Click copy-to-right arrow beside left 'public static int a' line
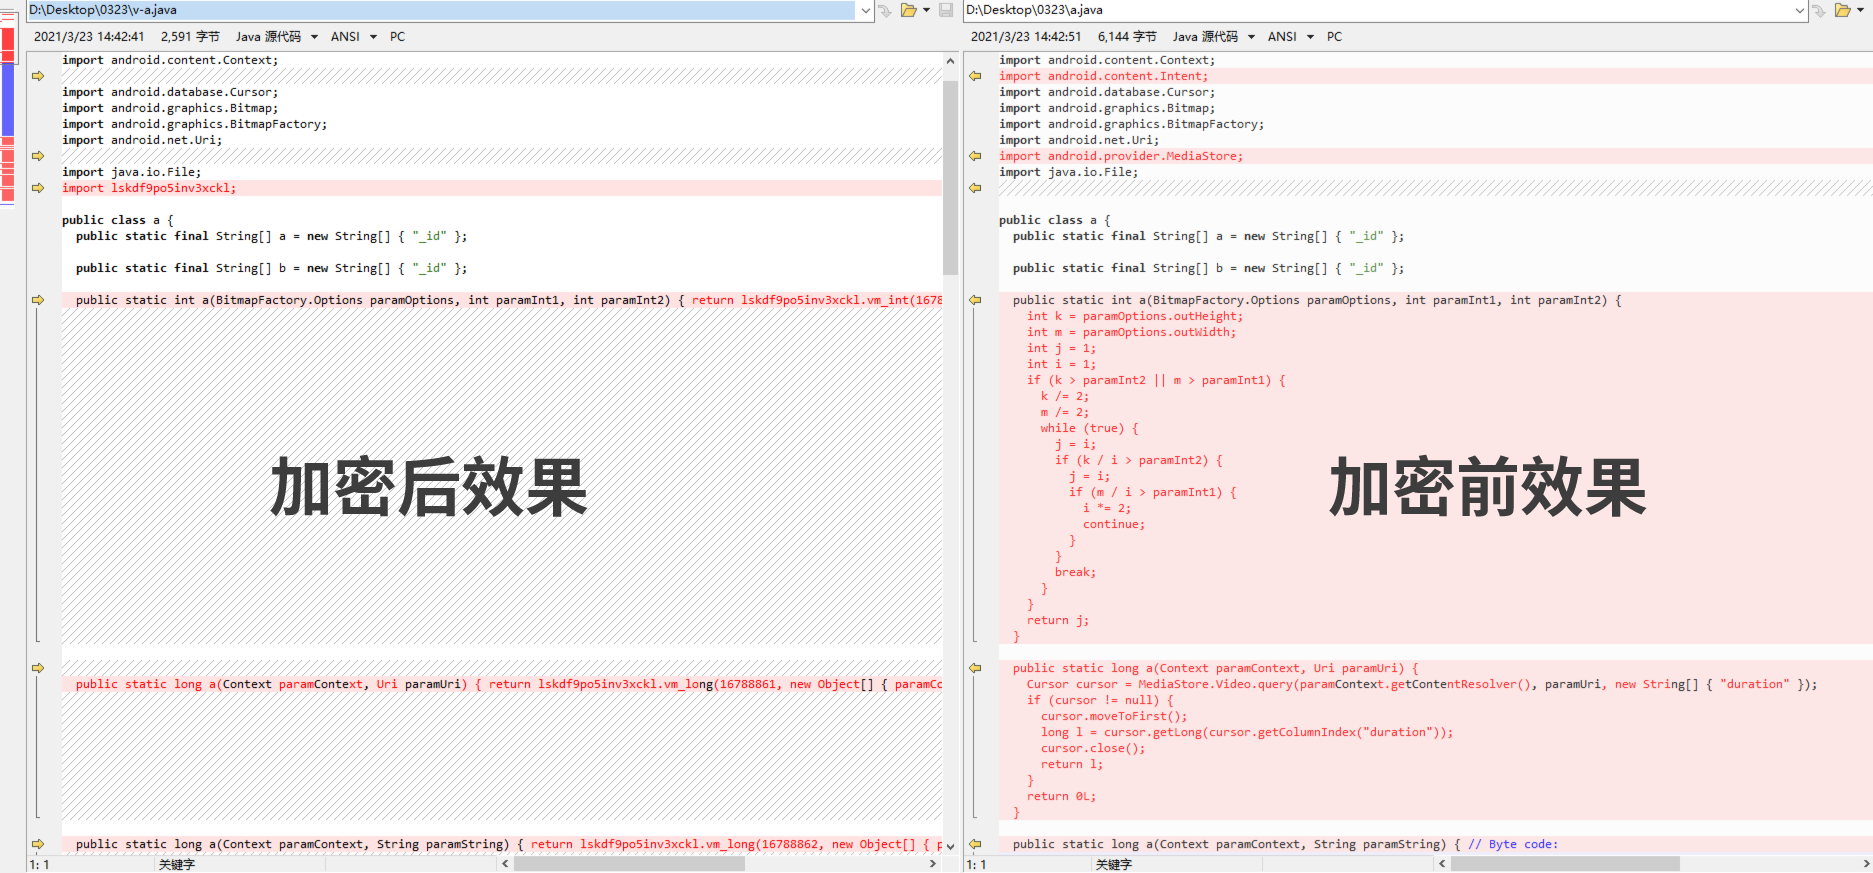 [x=38, y=300]
